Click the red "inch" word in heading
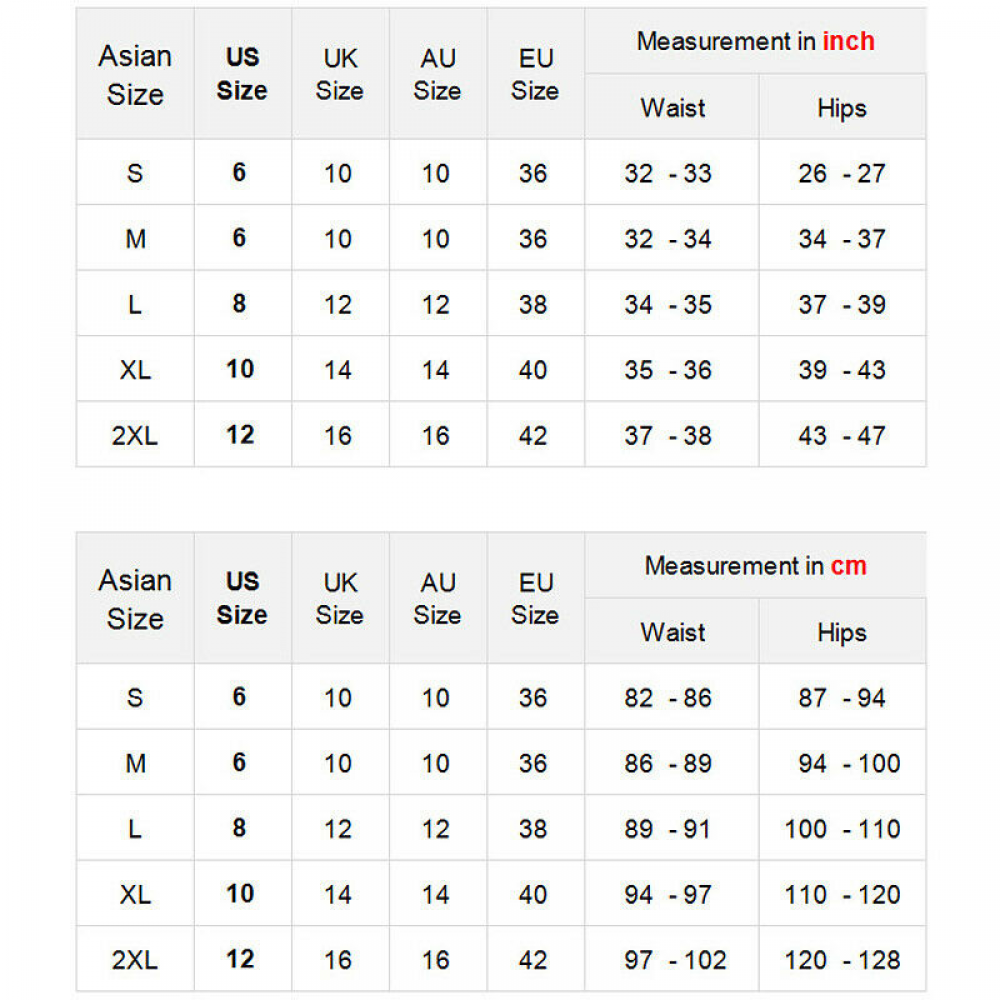The width and height of the screenshot is (1000, 1000). tap(848, 41)
